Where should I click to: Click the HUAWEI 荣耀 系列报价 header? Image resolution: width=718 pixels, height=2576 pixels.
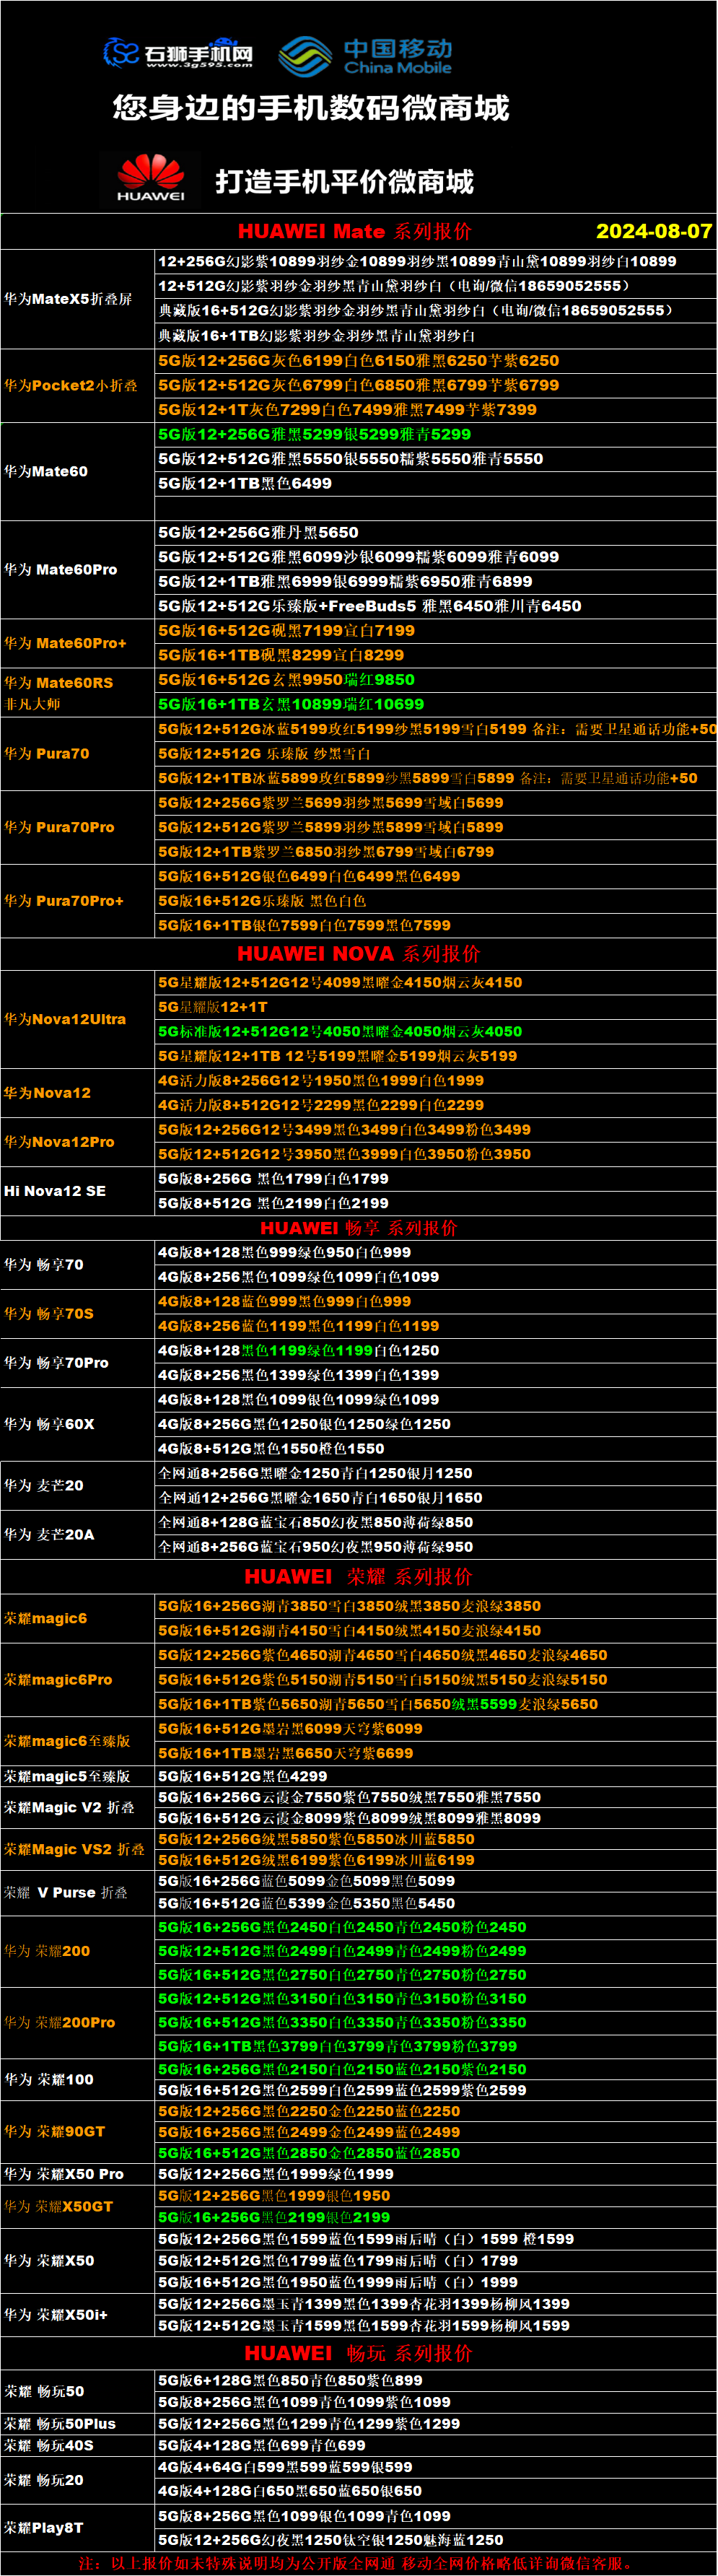358,1577
